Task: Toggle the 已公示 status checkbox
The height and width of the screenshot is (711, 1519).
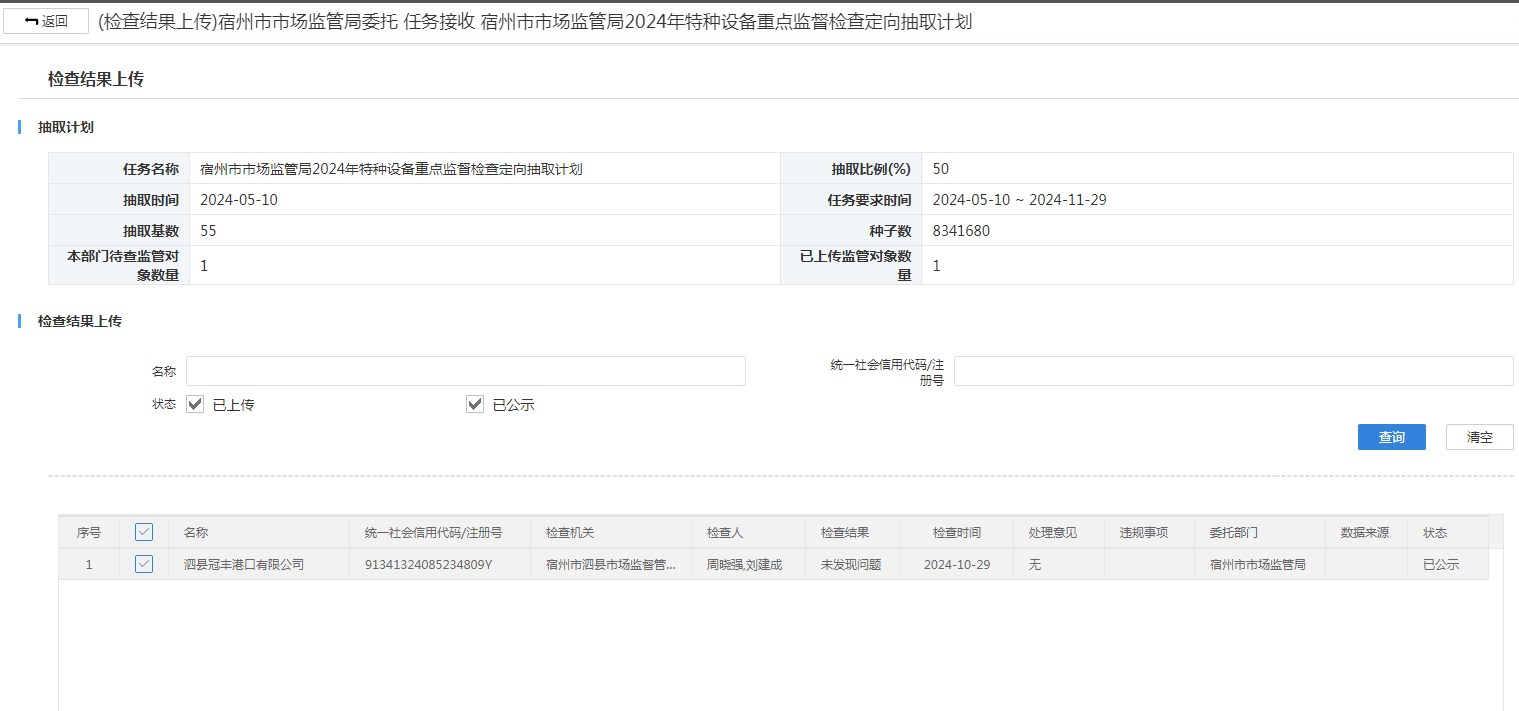Action: [x=475, y=405]
